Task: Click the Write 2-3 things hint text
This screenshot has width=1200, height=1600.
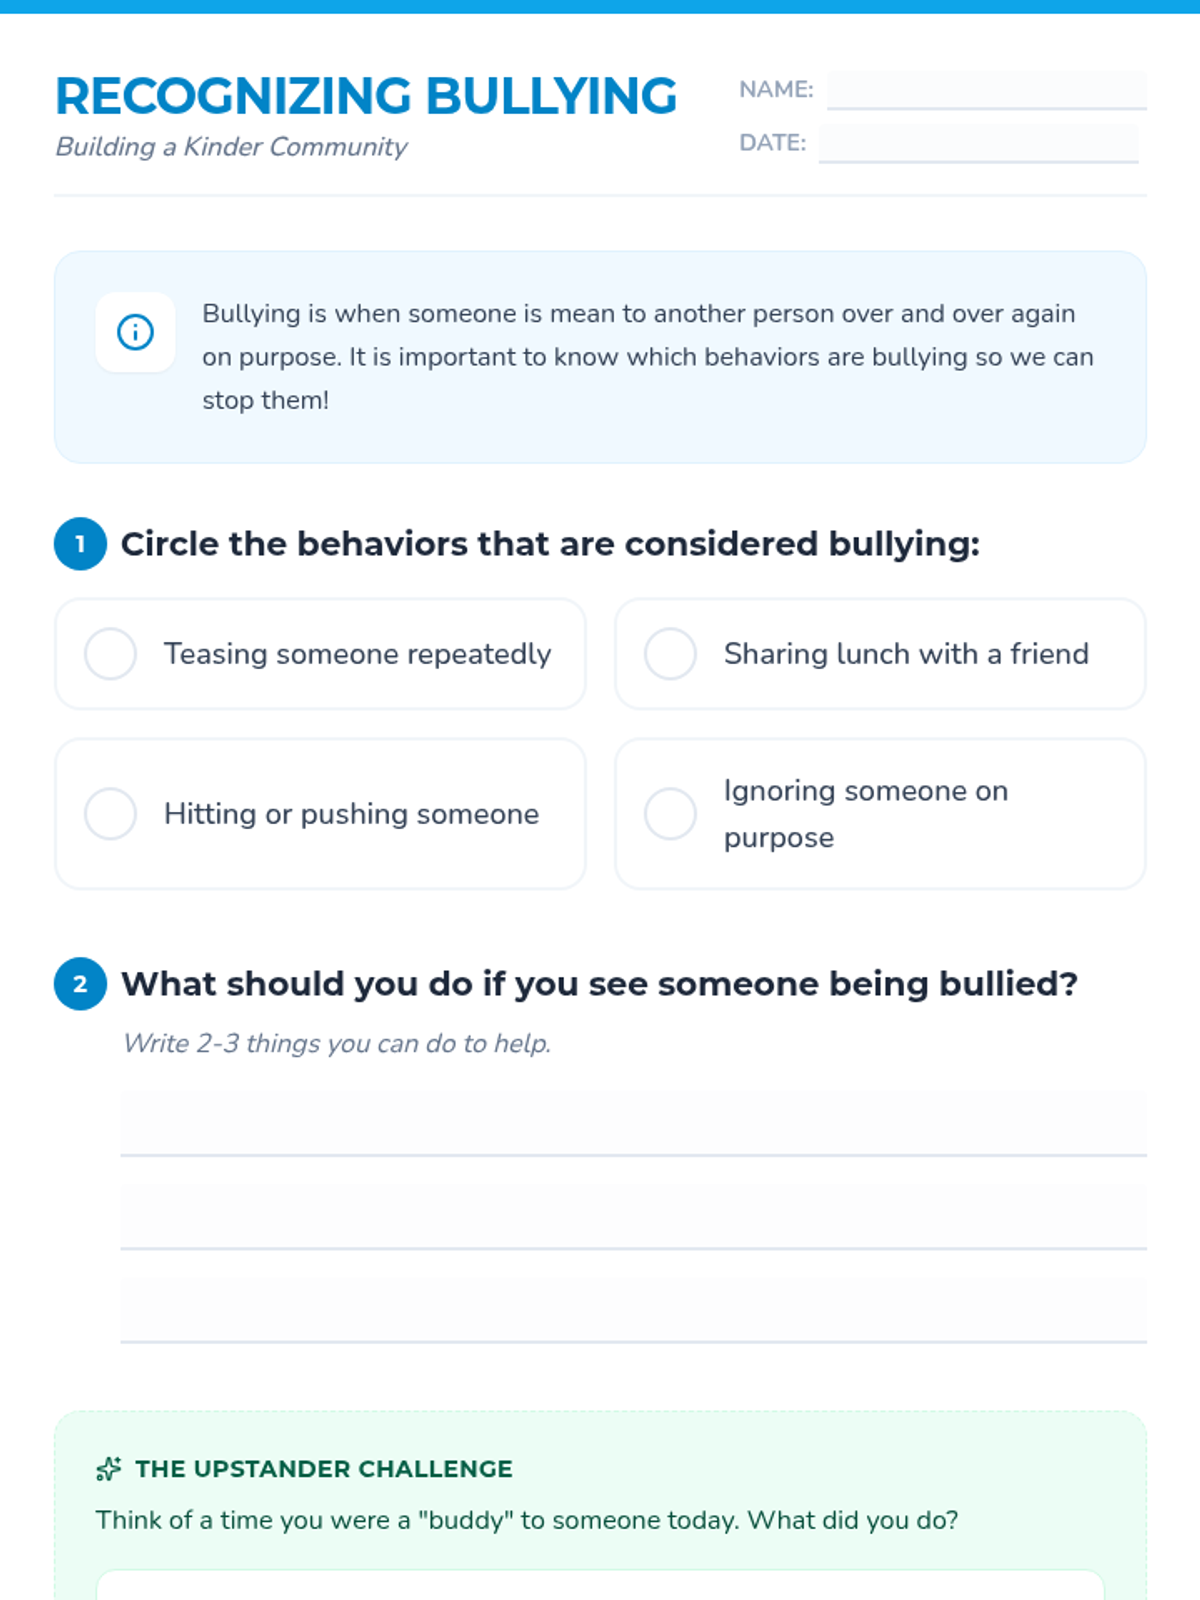Action: pos(336,1043)
